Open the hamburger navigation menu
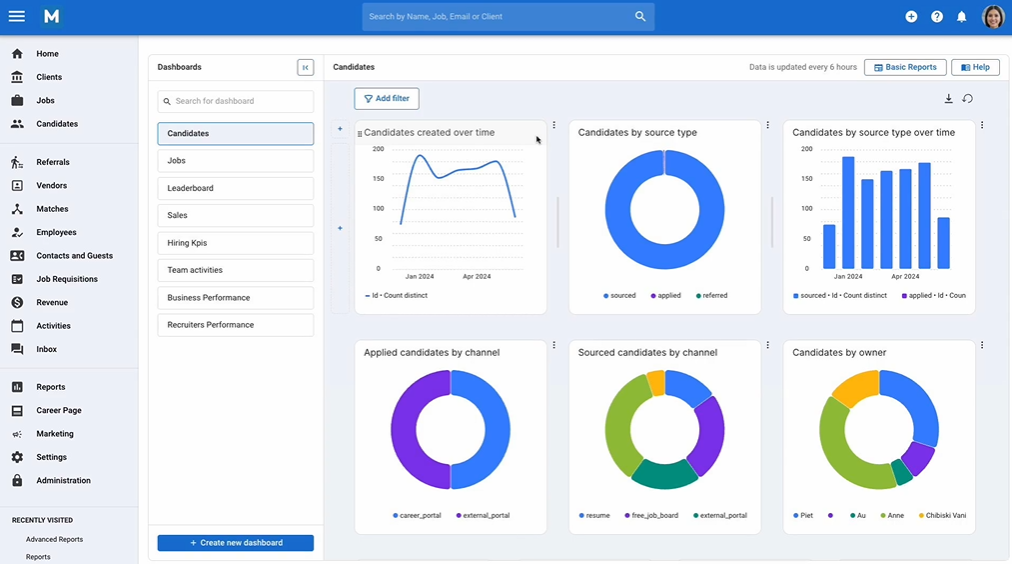The width and height of the screenshot is (1012, 564). (x=17, y=16)
